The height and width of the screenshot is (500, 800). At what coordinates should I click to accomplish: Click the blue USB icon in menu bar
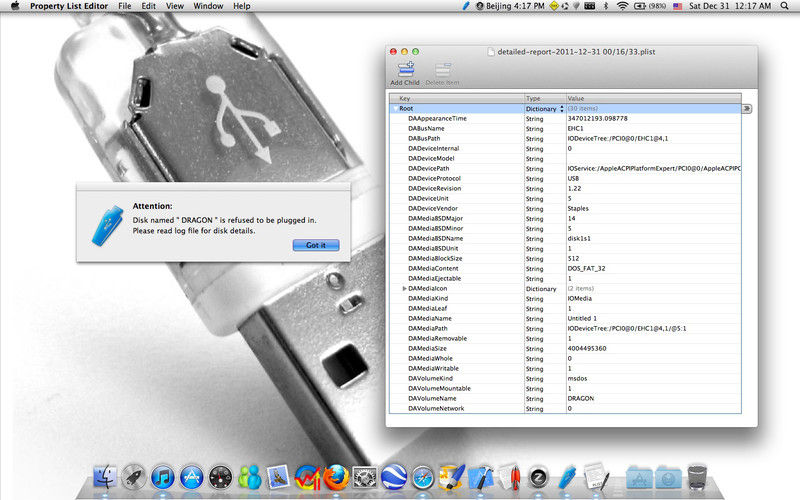click(465, 6)
